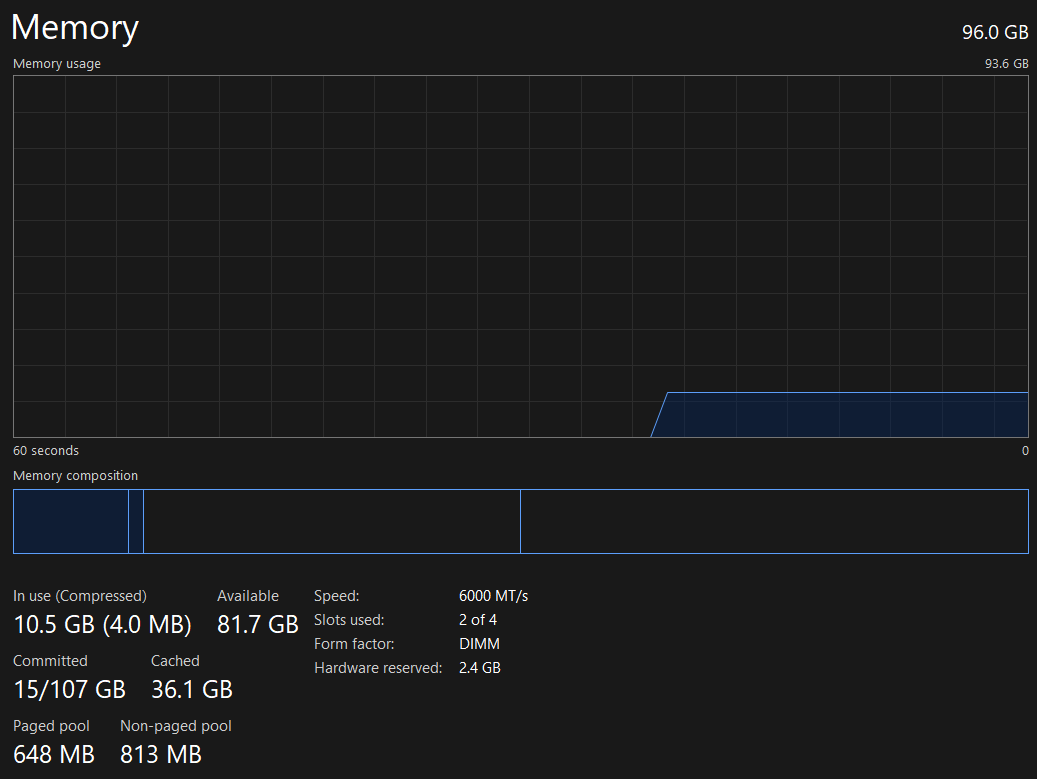Click the memory usage history graph
1037x779 pixels.
click(x=520, y=256)
